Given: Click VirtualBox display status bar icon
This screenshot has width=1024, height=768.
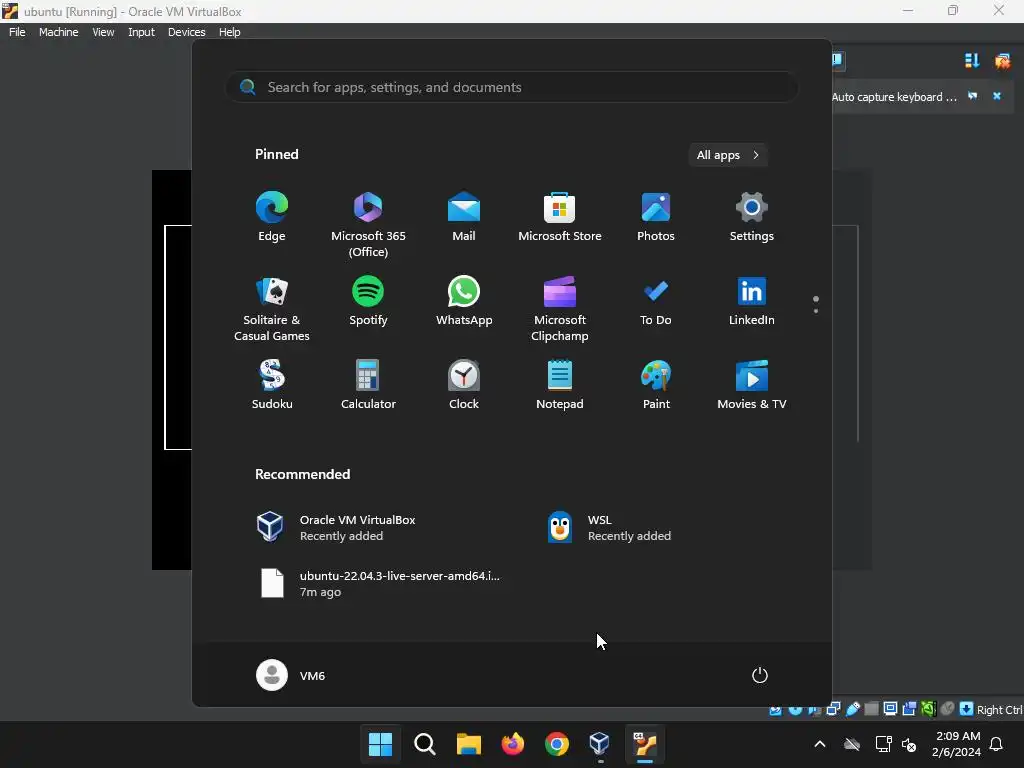Looking at the screenshot, I should pos(890,709).
